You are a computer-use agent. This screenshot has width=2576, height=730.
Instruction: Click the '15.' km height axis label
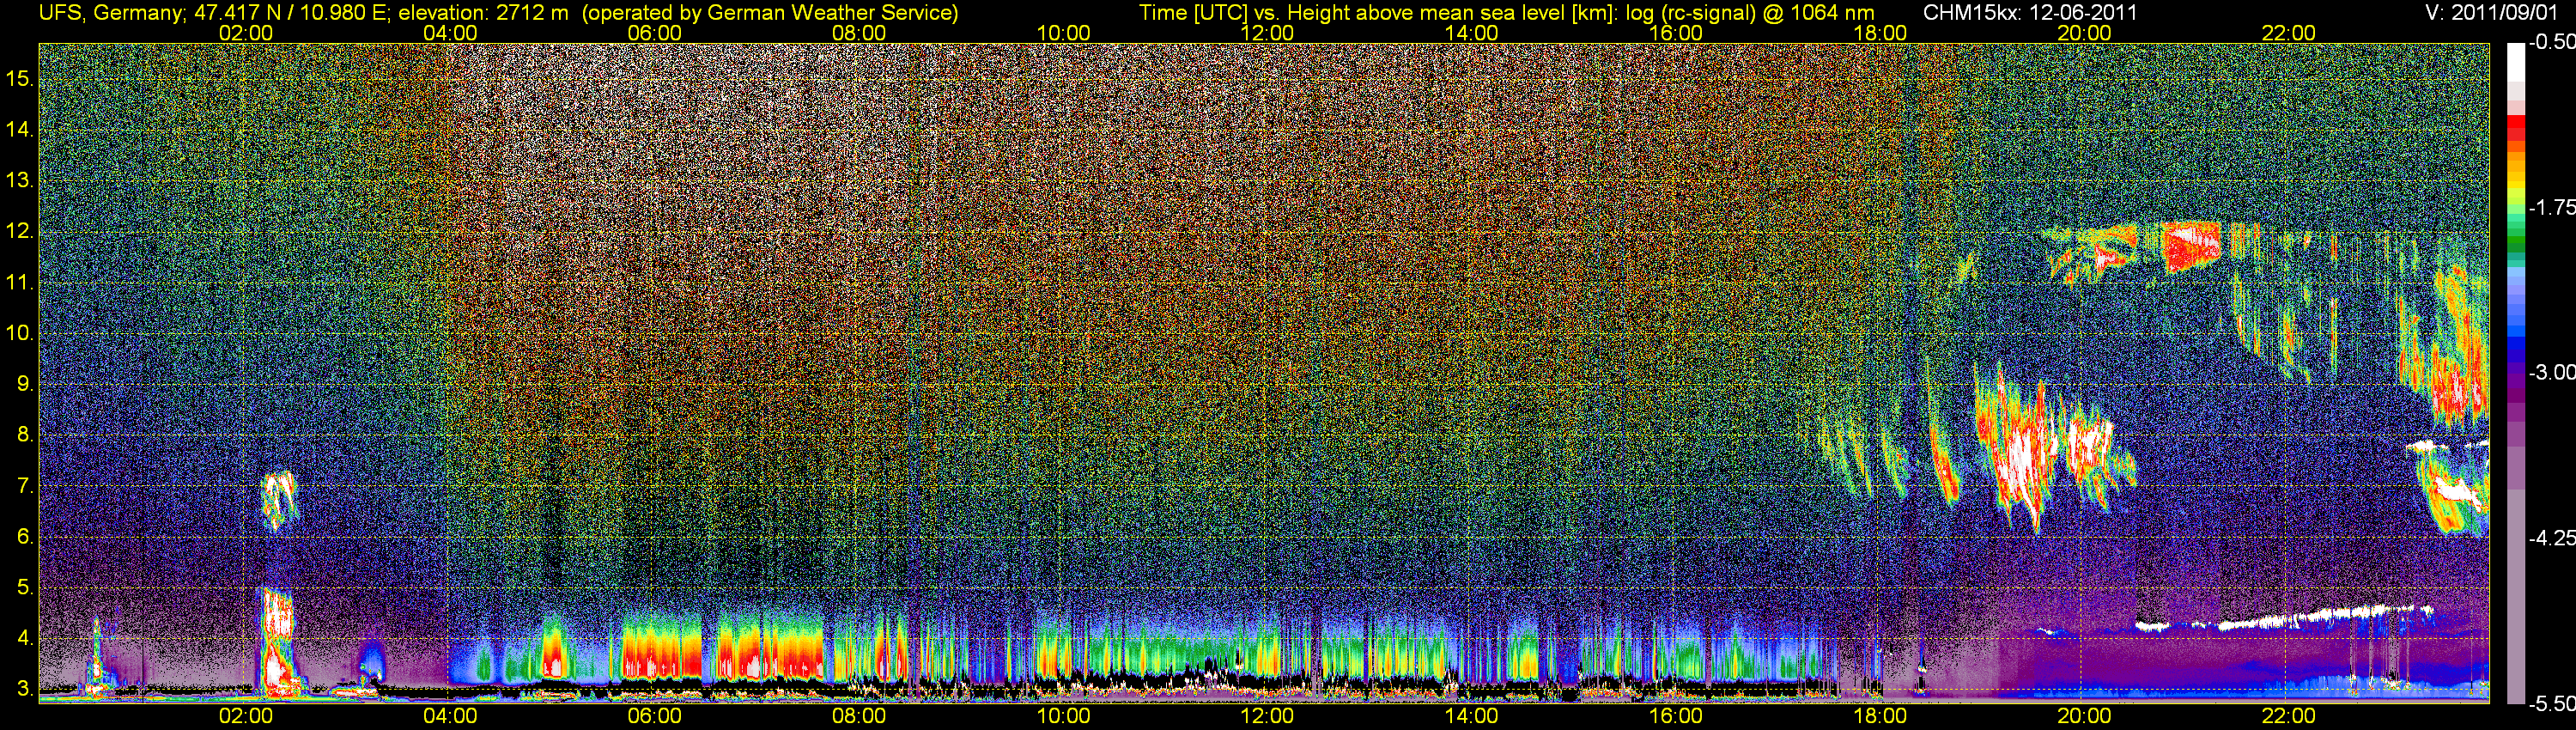tap(19, 78)
